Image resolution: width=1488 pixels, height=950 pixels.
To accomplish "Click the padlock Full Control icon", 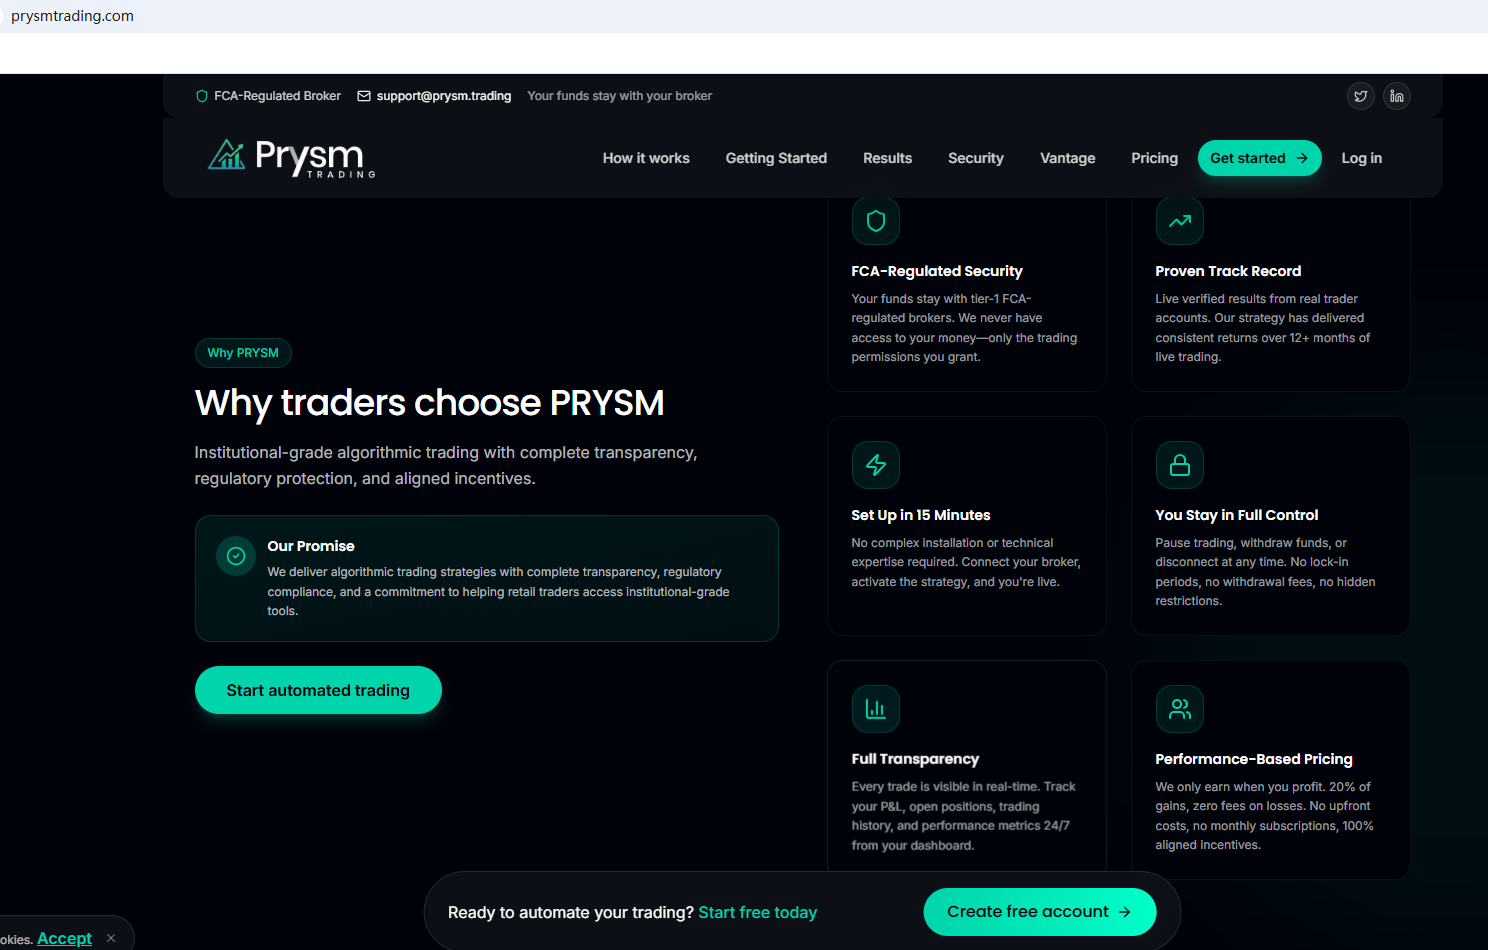I will (x=1179, y=465).
